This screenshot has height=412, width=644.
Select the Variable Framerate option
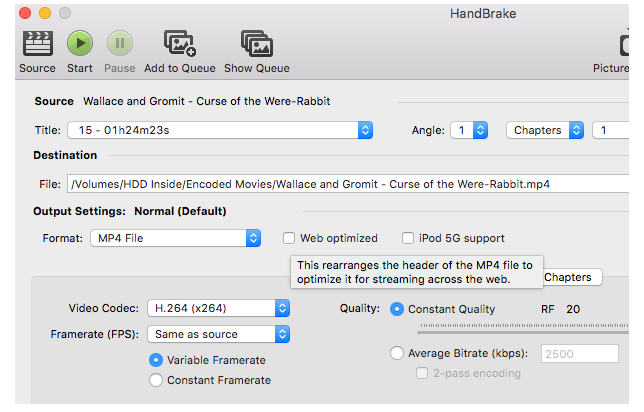(156, 360)
